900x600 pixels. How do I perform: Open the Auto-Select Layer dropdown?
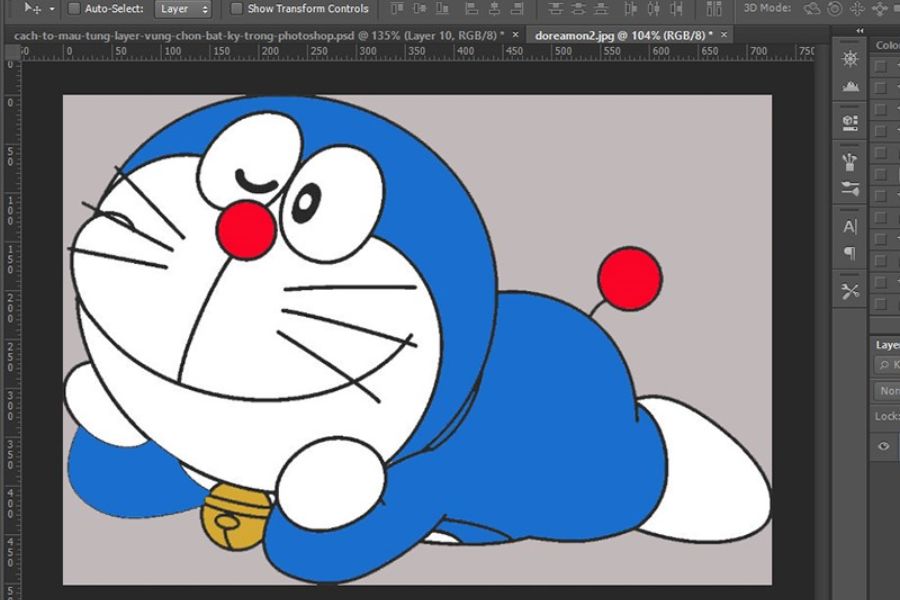183,9
